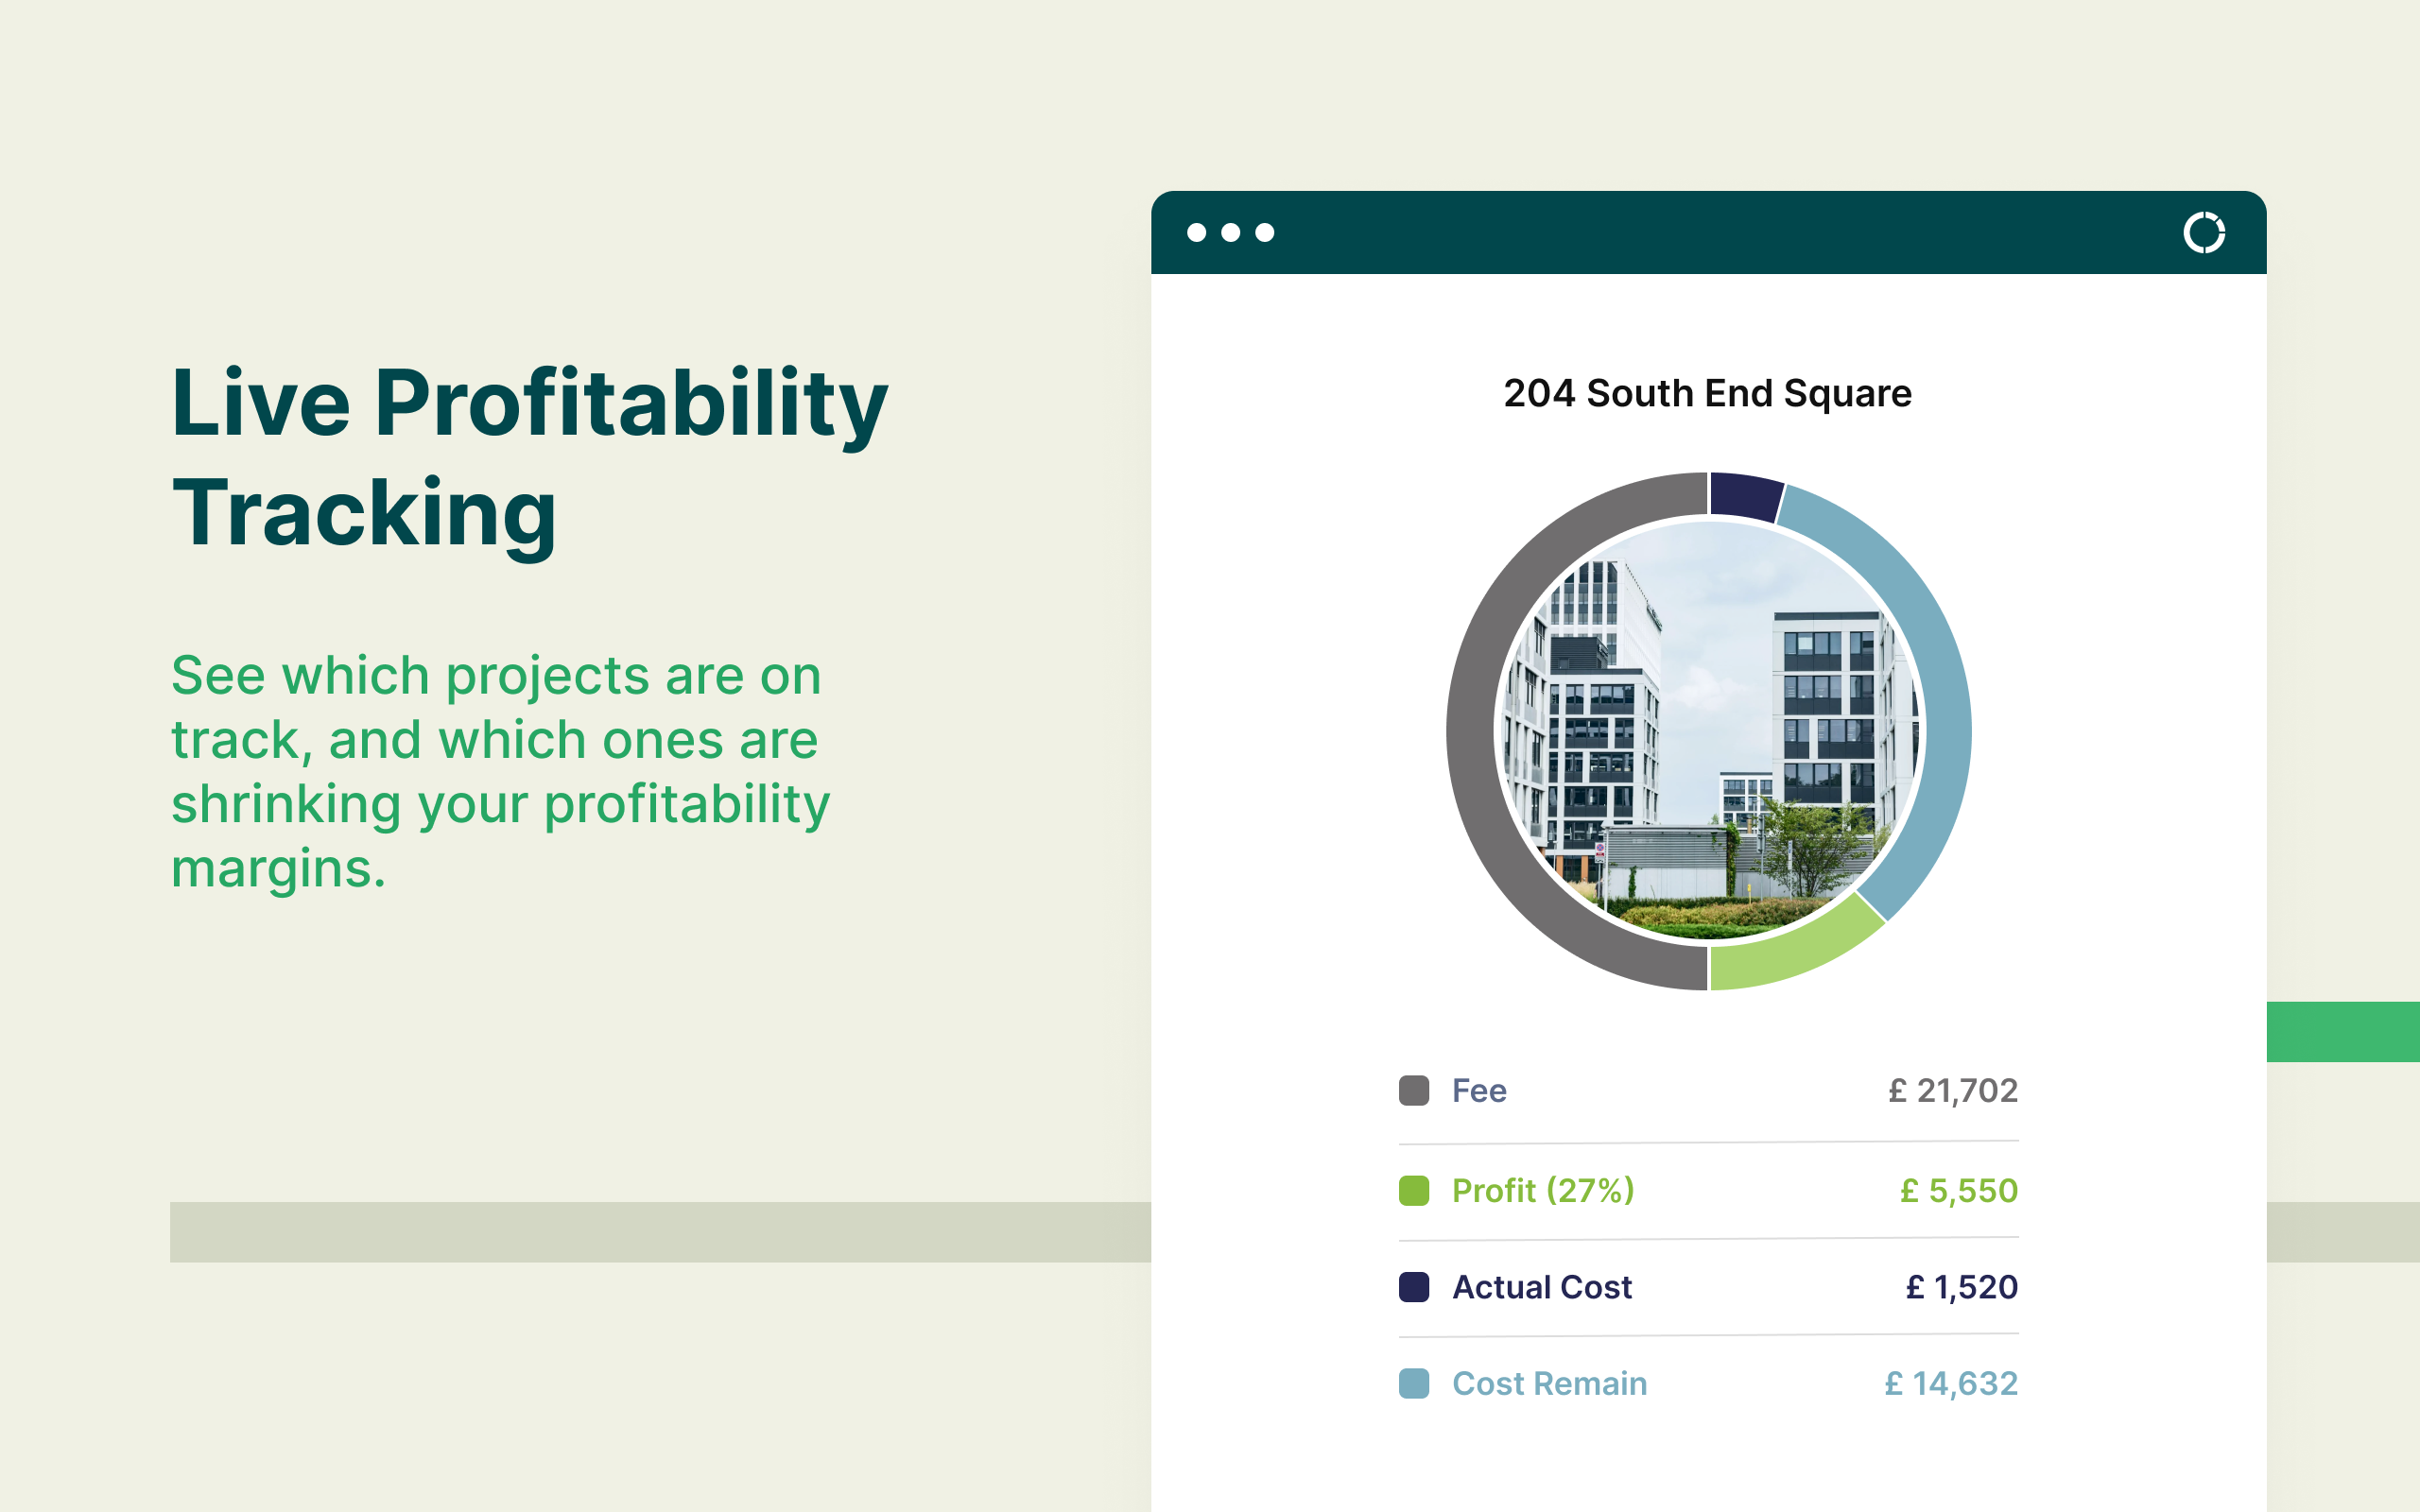This screenshot has height=1512, width=2420.
Task: Click the circular logo icon in window header
Action: 2203,233
